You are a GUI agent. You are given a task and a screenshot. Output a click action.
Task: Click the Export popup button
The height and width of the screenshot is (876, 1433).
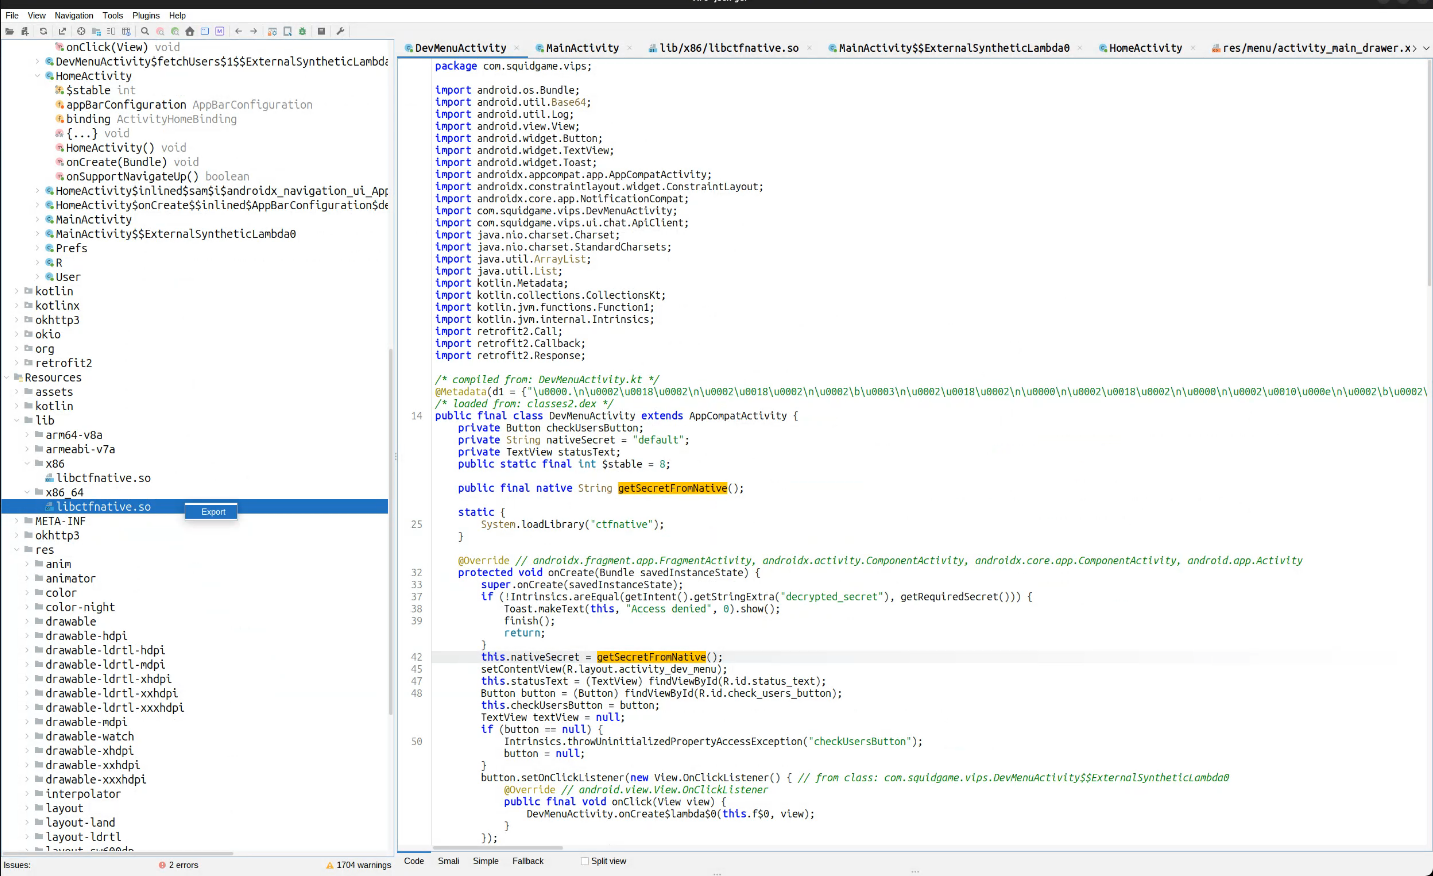[213, 512]
